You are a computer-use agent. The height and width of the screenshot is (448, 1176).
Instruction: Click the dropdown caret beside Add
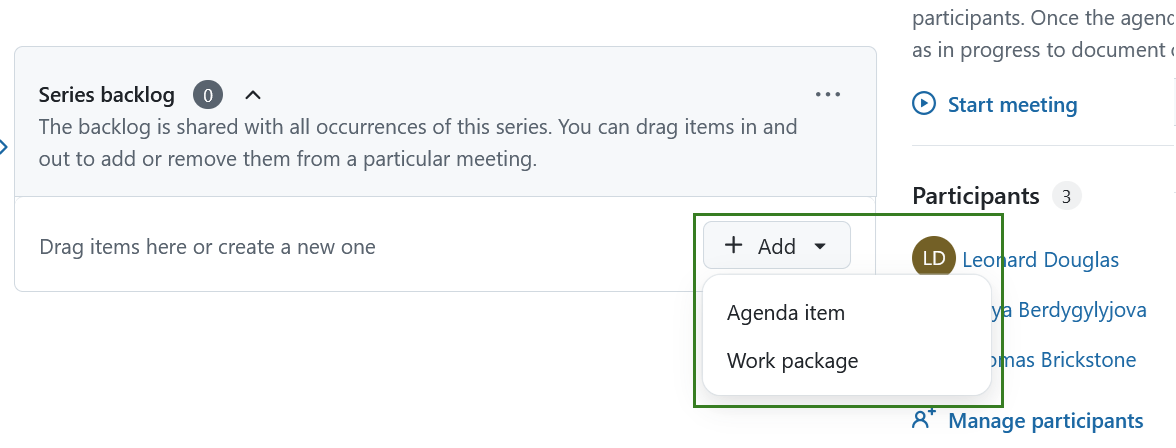(x=820, y=246)
